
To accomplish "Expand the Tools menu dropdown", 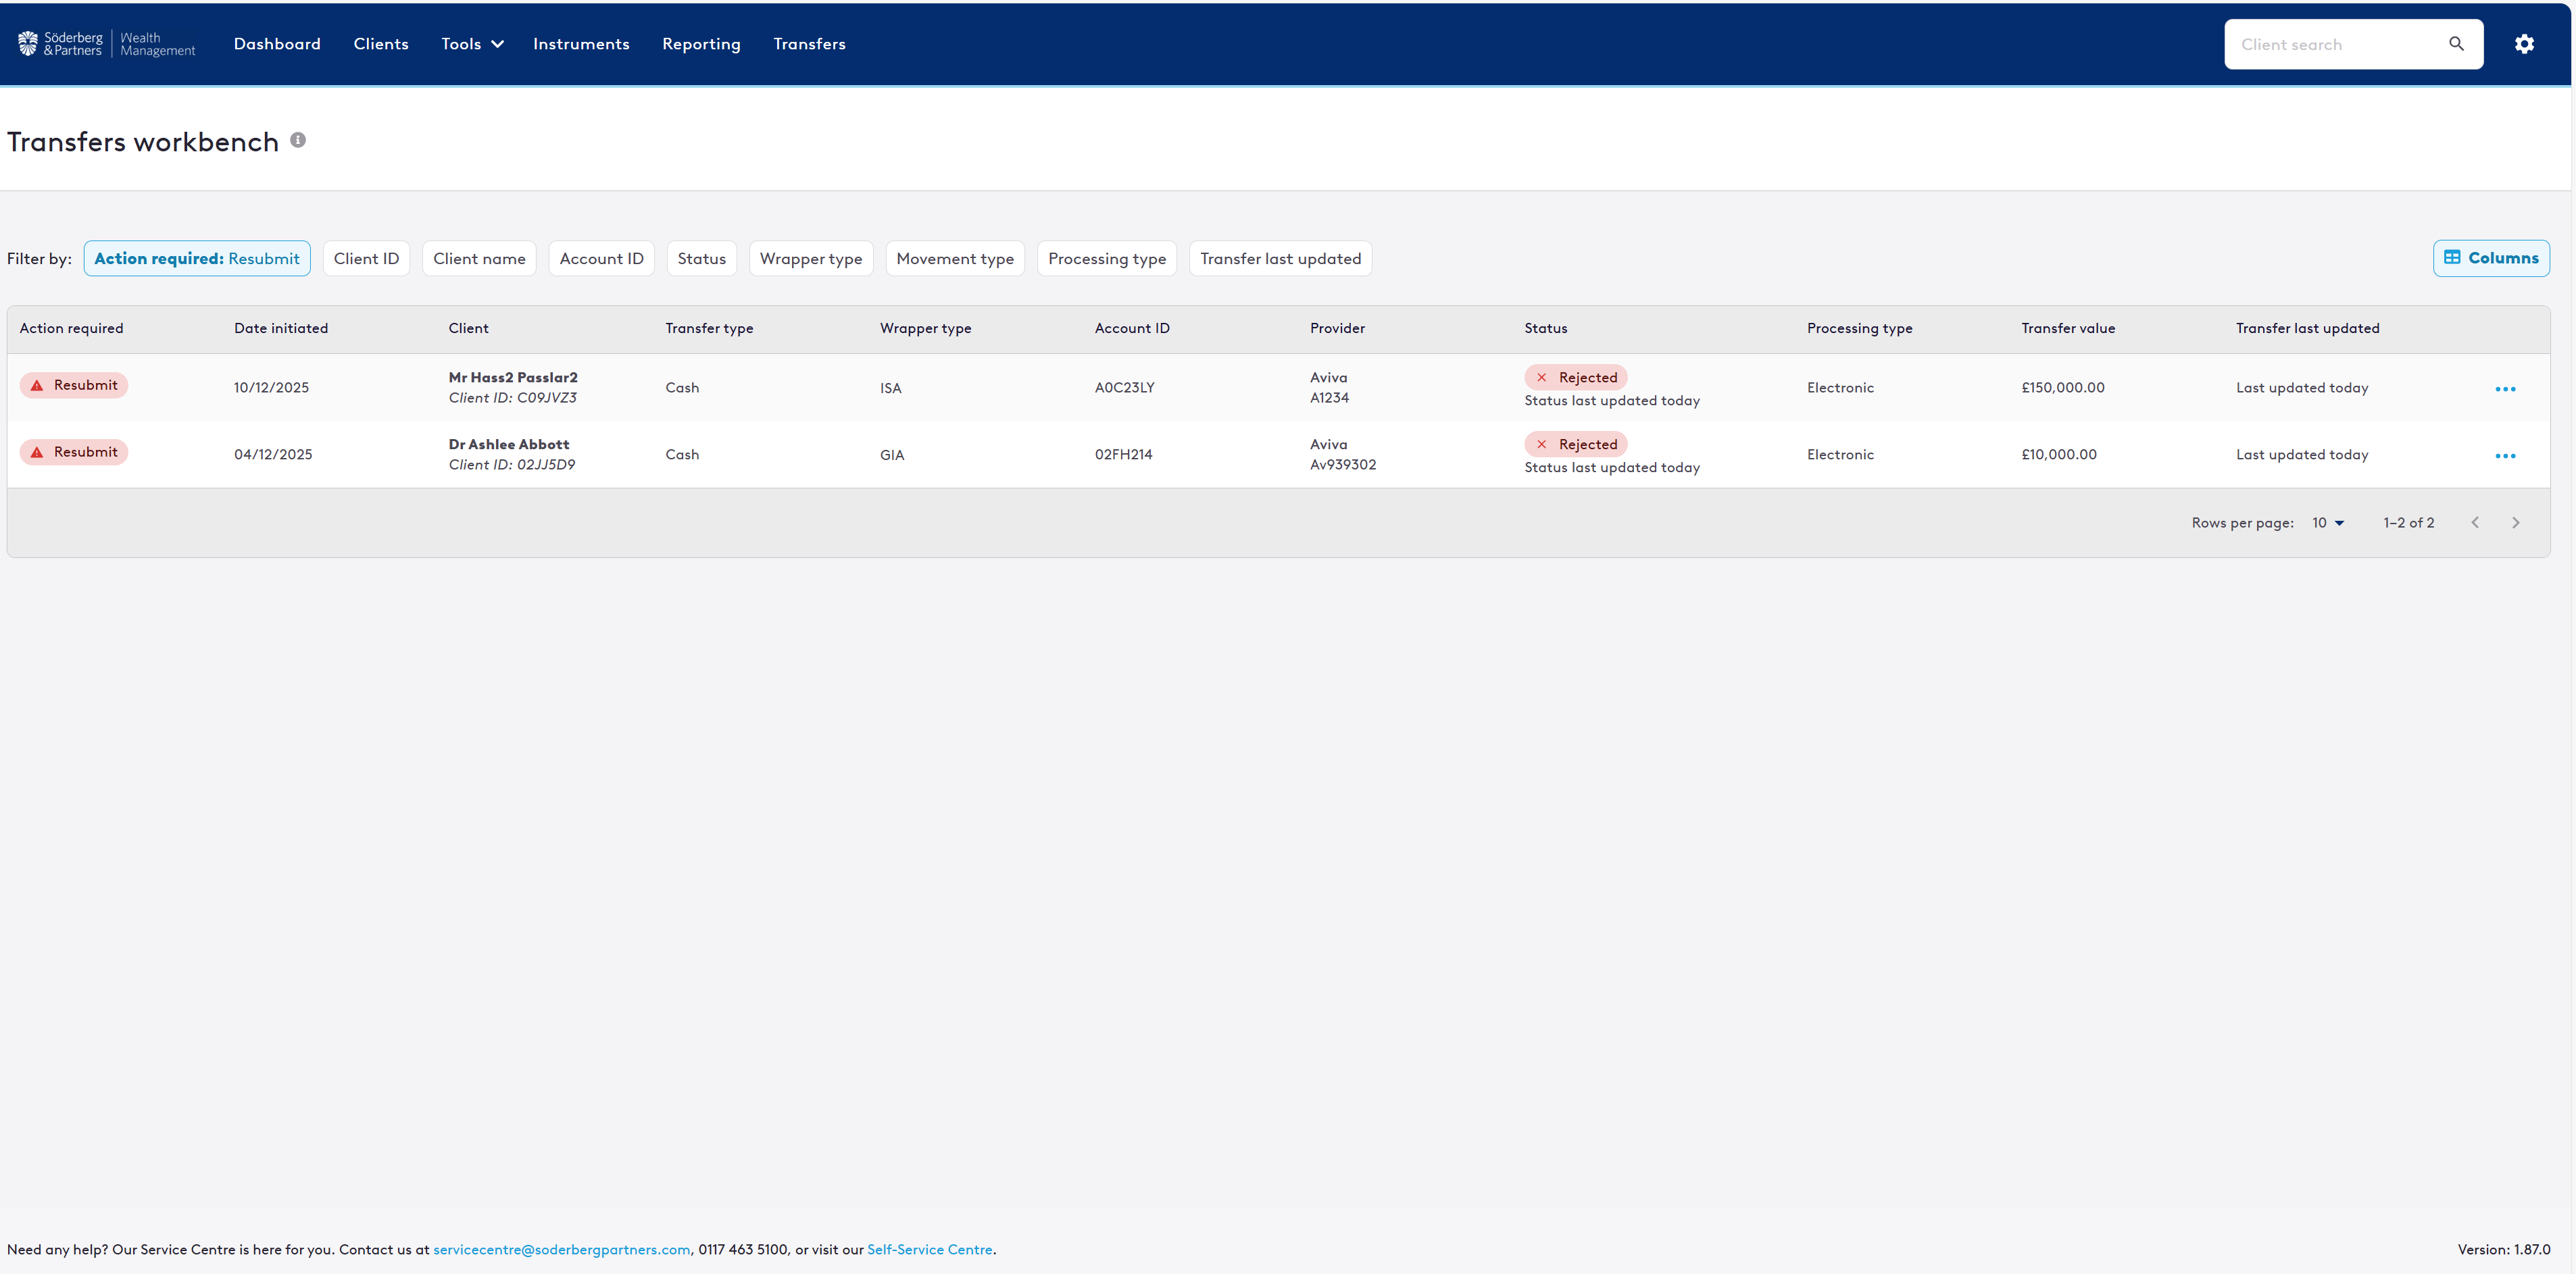I will pos(472,44).
